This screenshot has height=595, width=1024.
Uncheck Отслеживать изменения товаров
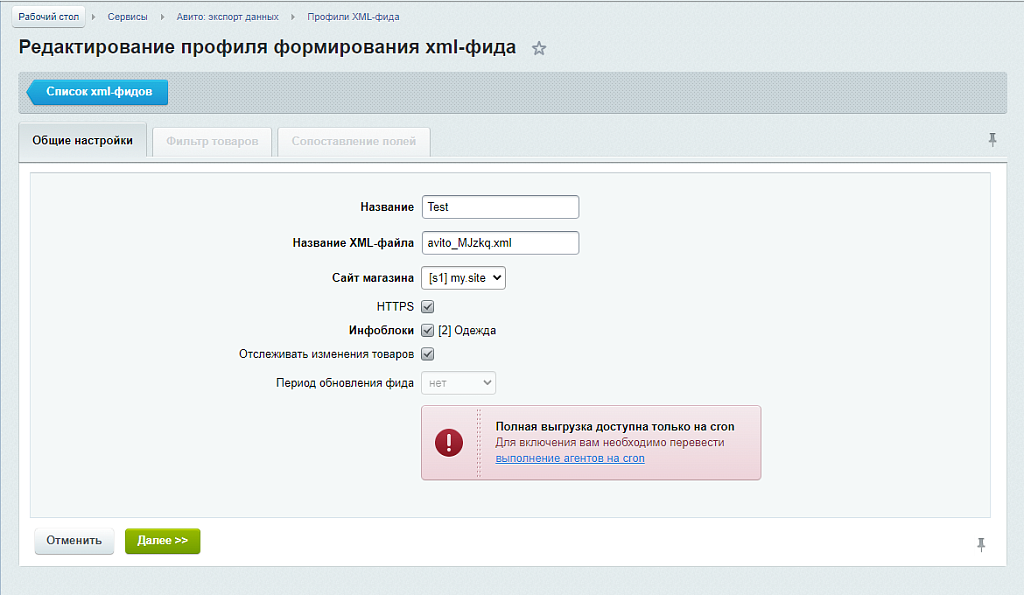pos(427,353)
